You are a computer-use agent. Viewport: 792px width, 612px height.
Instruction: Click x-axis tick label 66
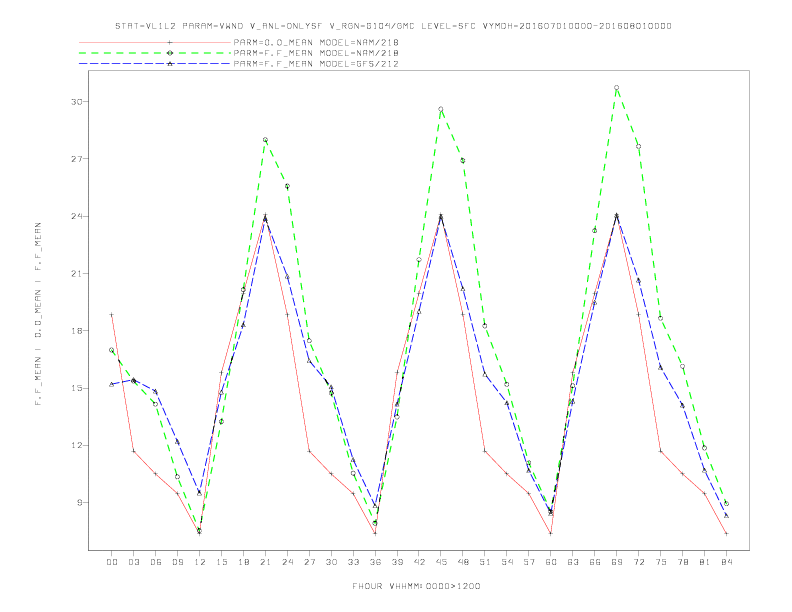595,562
